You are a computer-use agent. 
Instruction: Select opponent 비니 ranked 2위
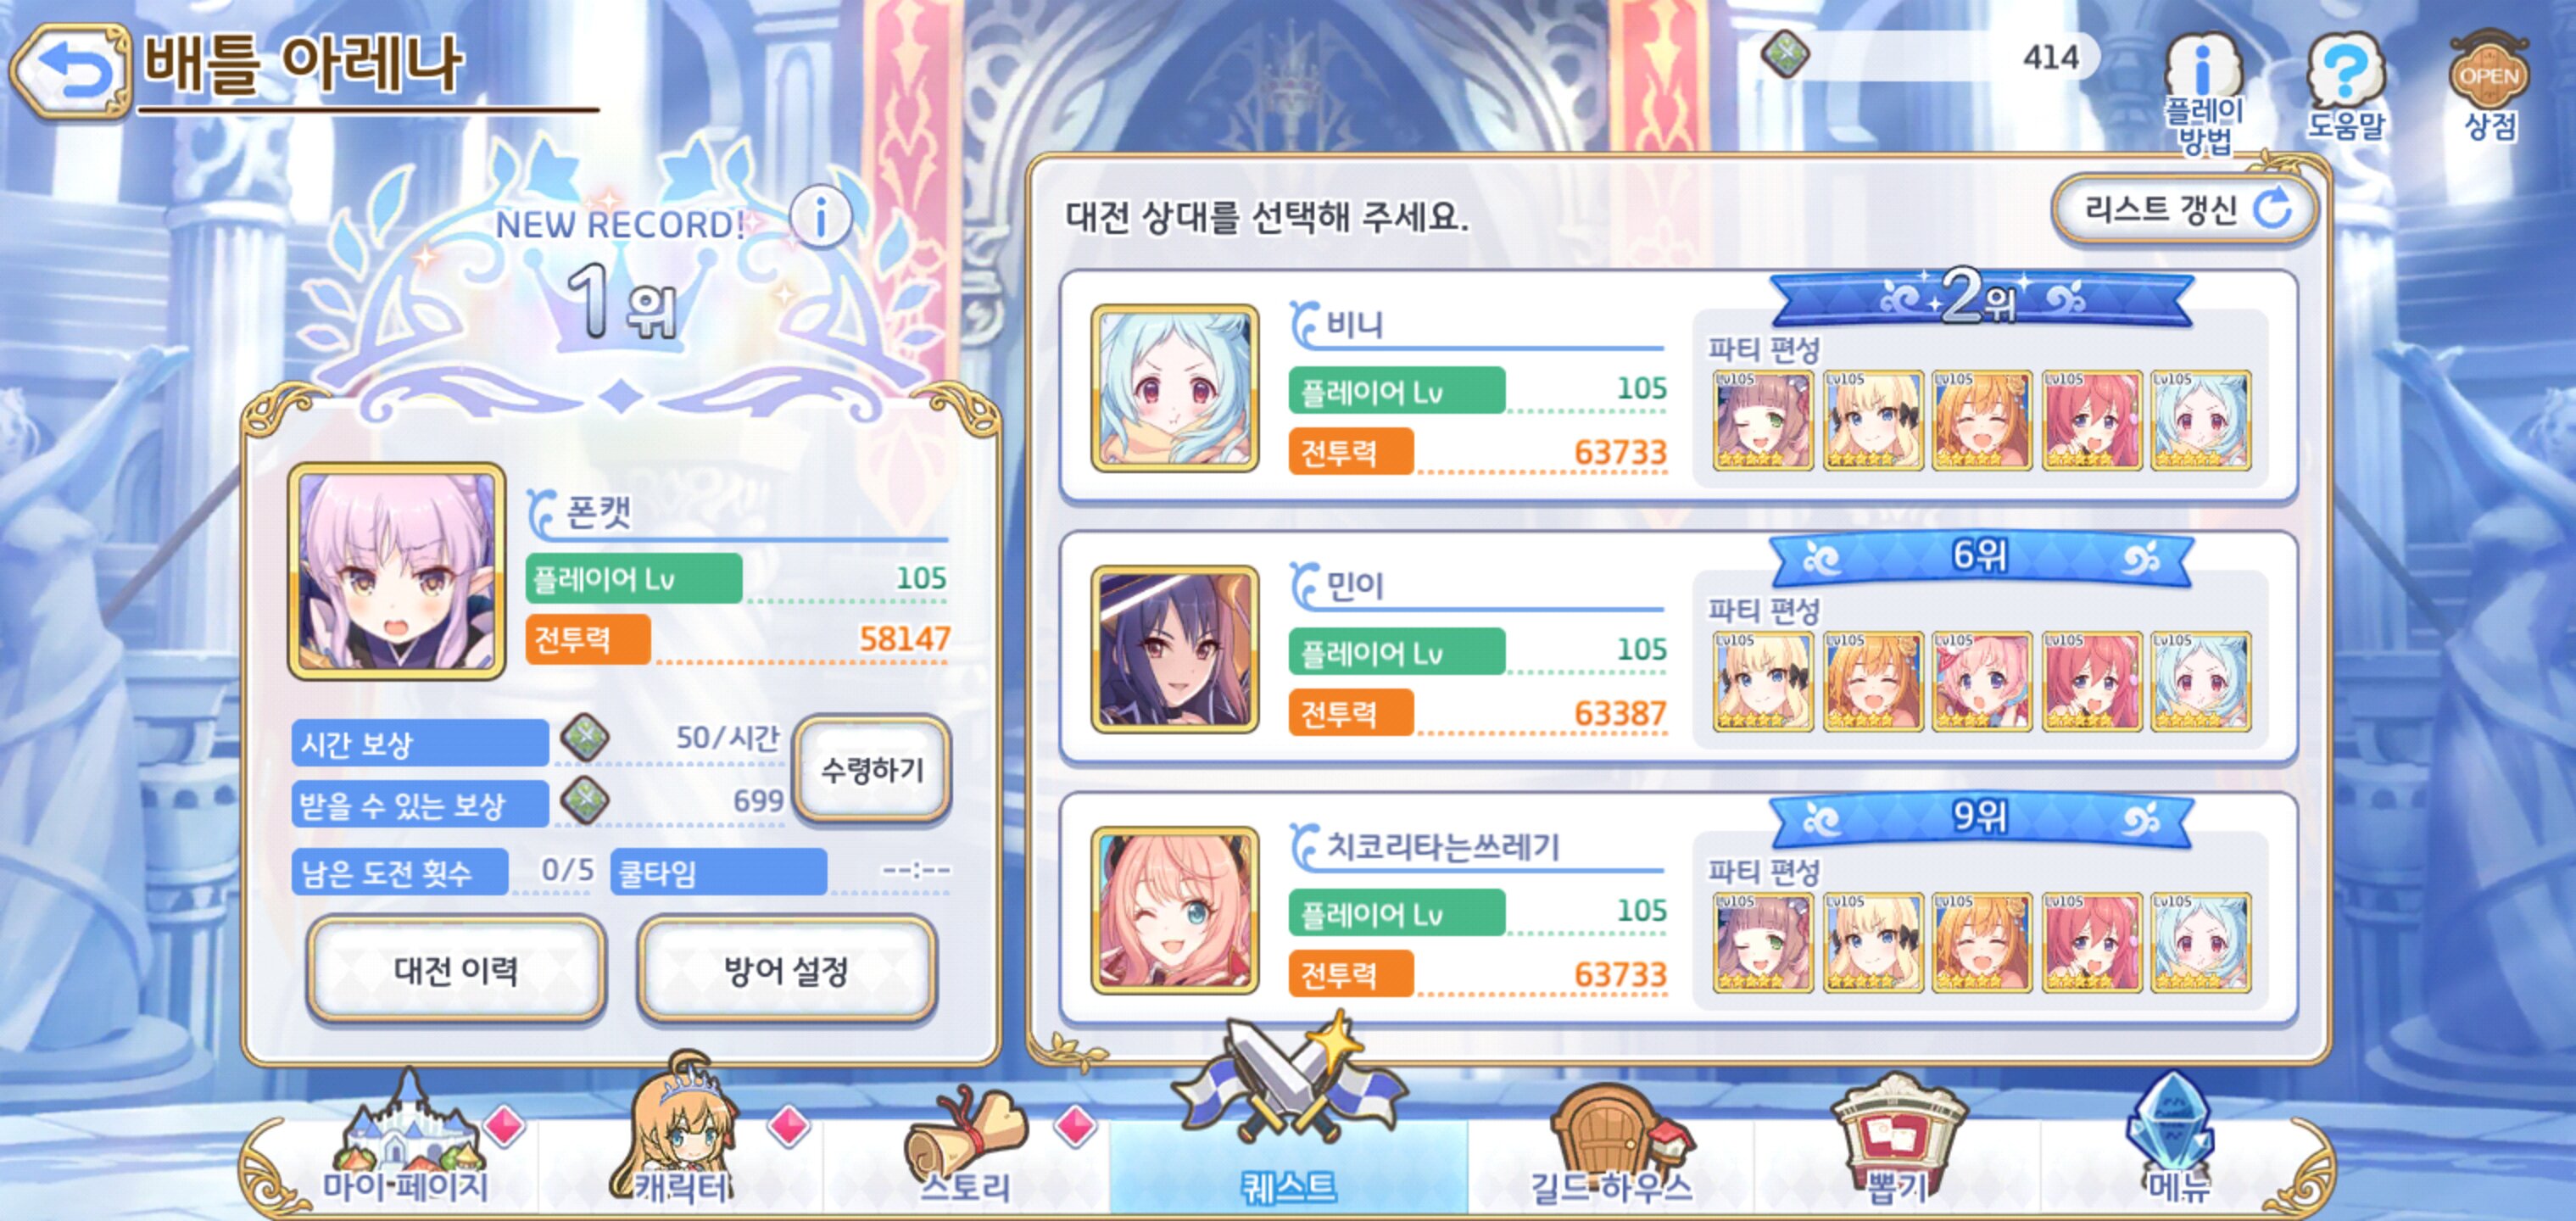click(x=1678, y=387)
